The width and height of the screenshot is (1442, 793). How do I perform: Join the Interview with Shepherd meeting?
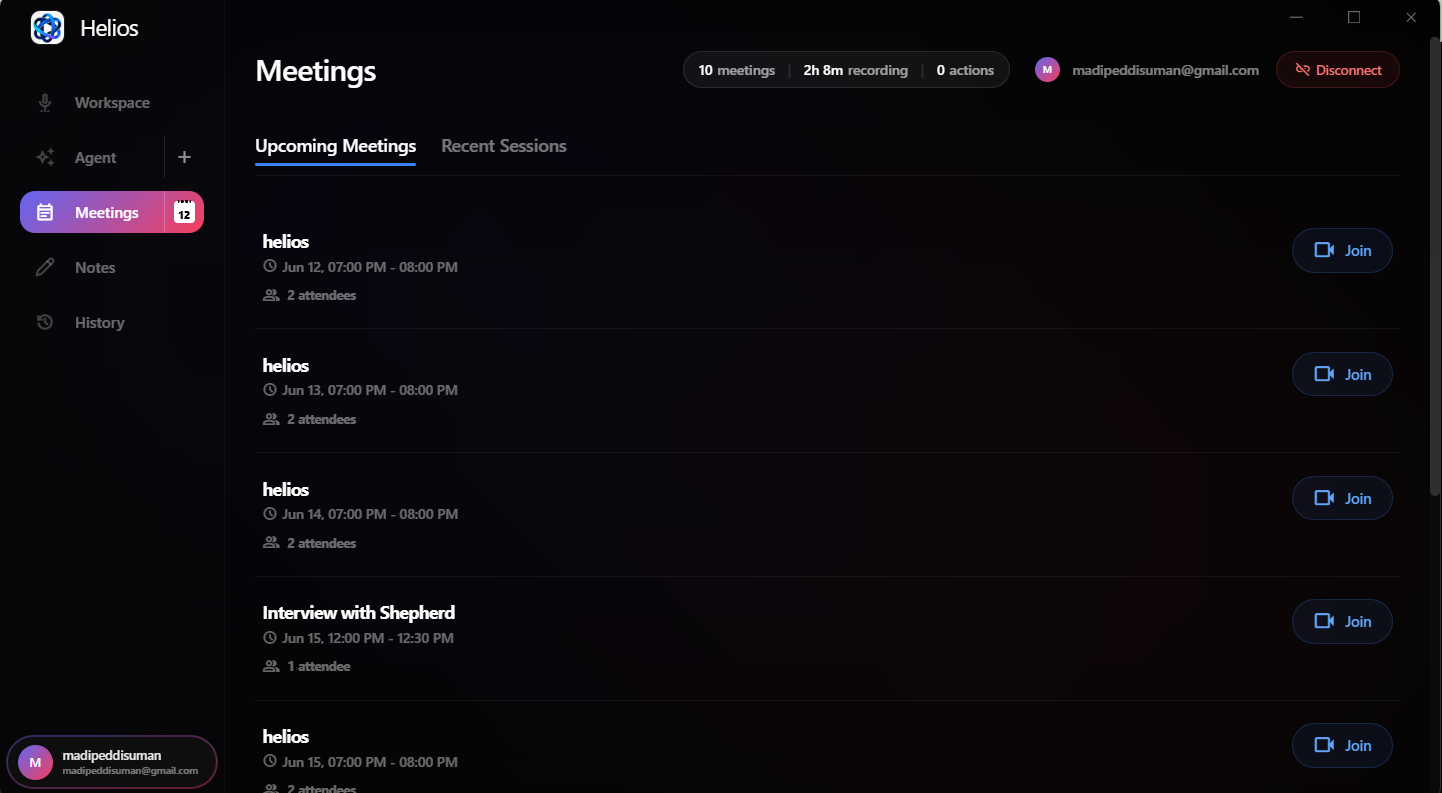point(1342,622)
